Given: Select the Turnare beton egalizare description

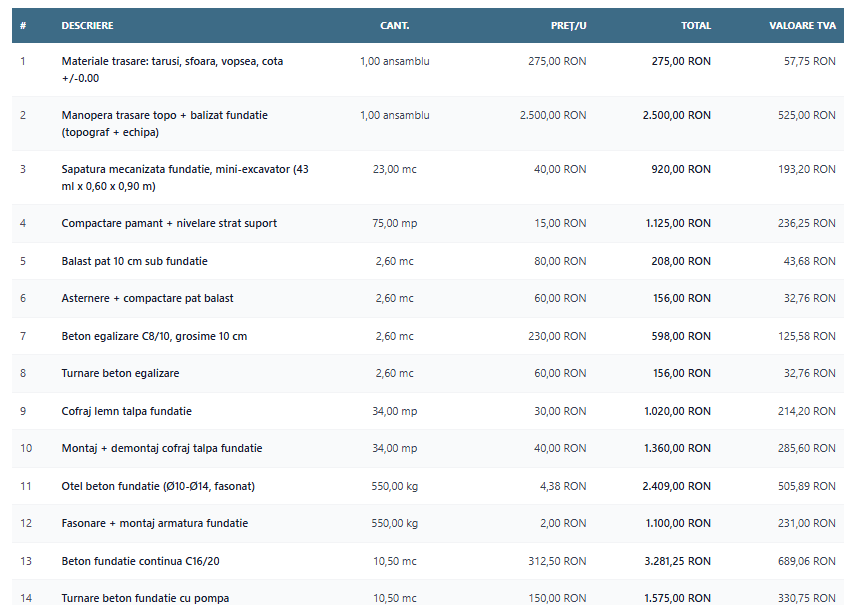Looking at the screenshot, I should (x=120, y=373).
